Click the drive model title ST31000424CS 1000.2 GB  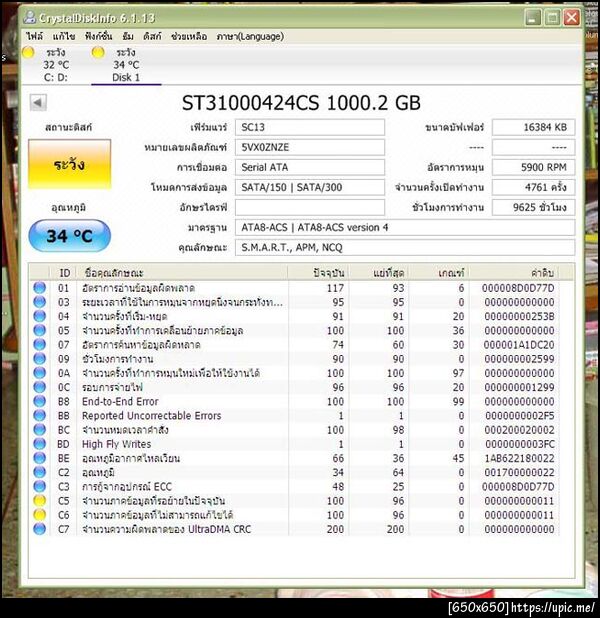point(301,103)
